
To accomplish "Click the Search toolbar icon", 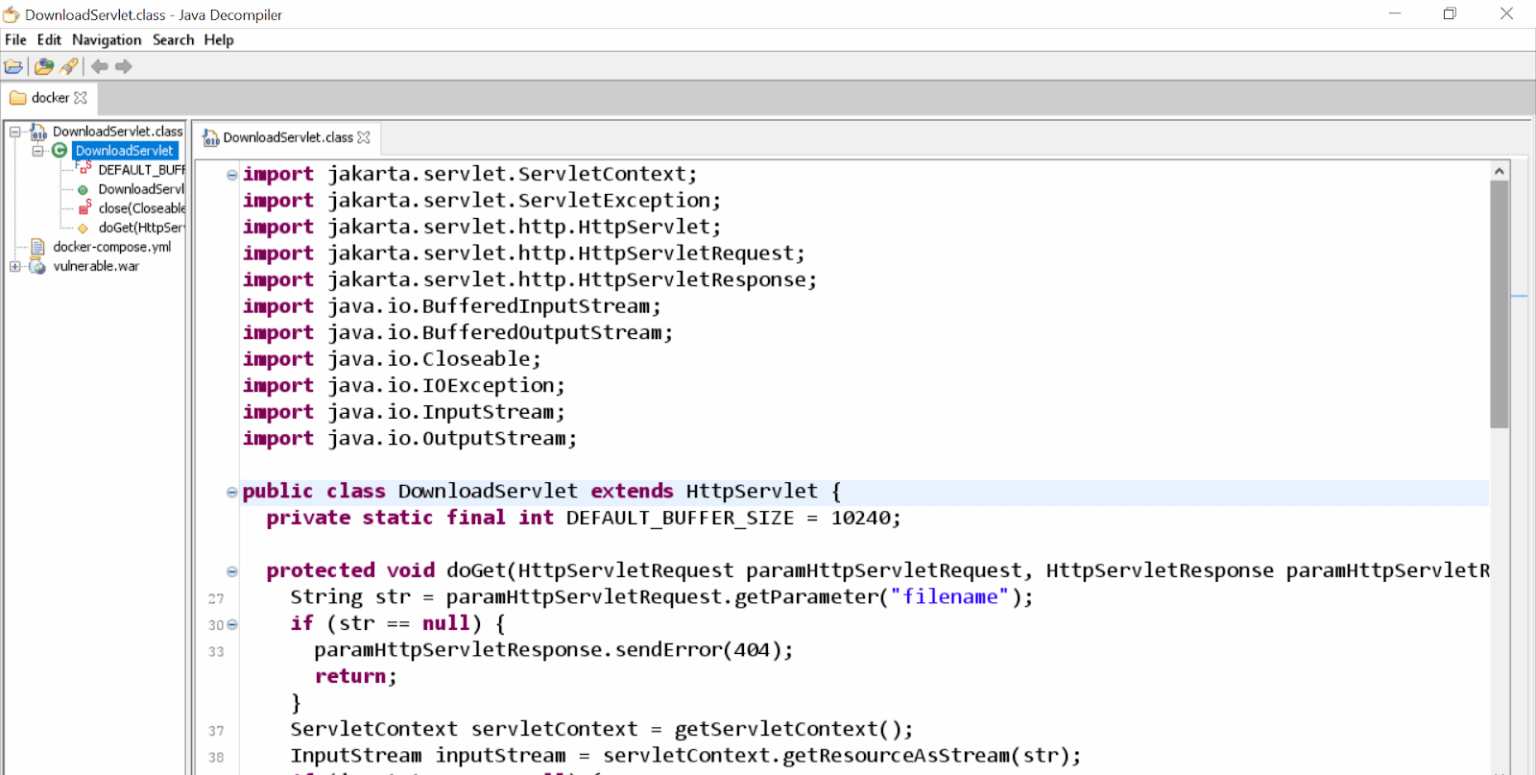I will [68, 66].
